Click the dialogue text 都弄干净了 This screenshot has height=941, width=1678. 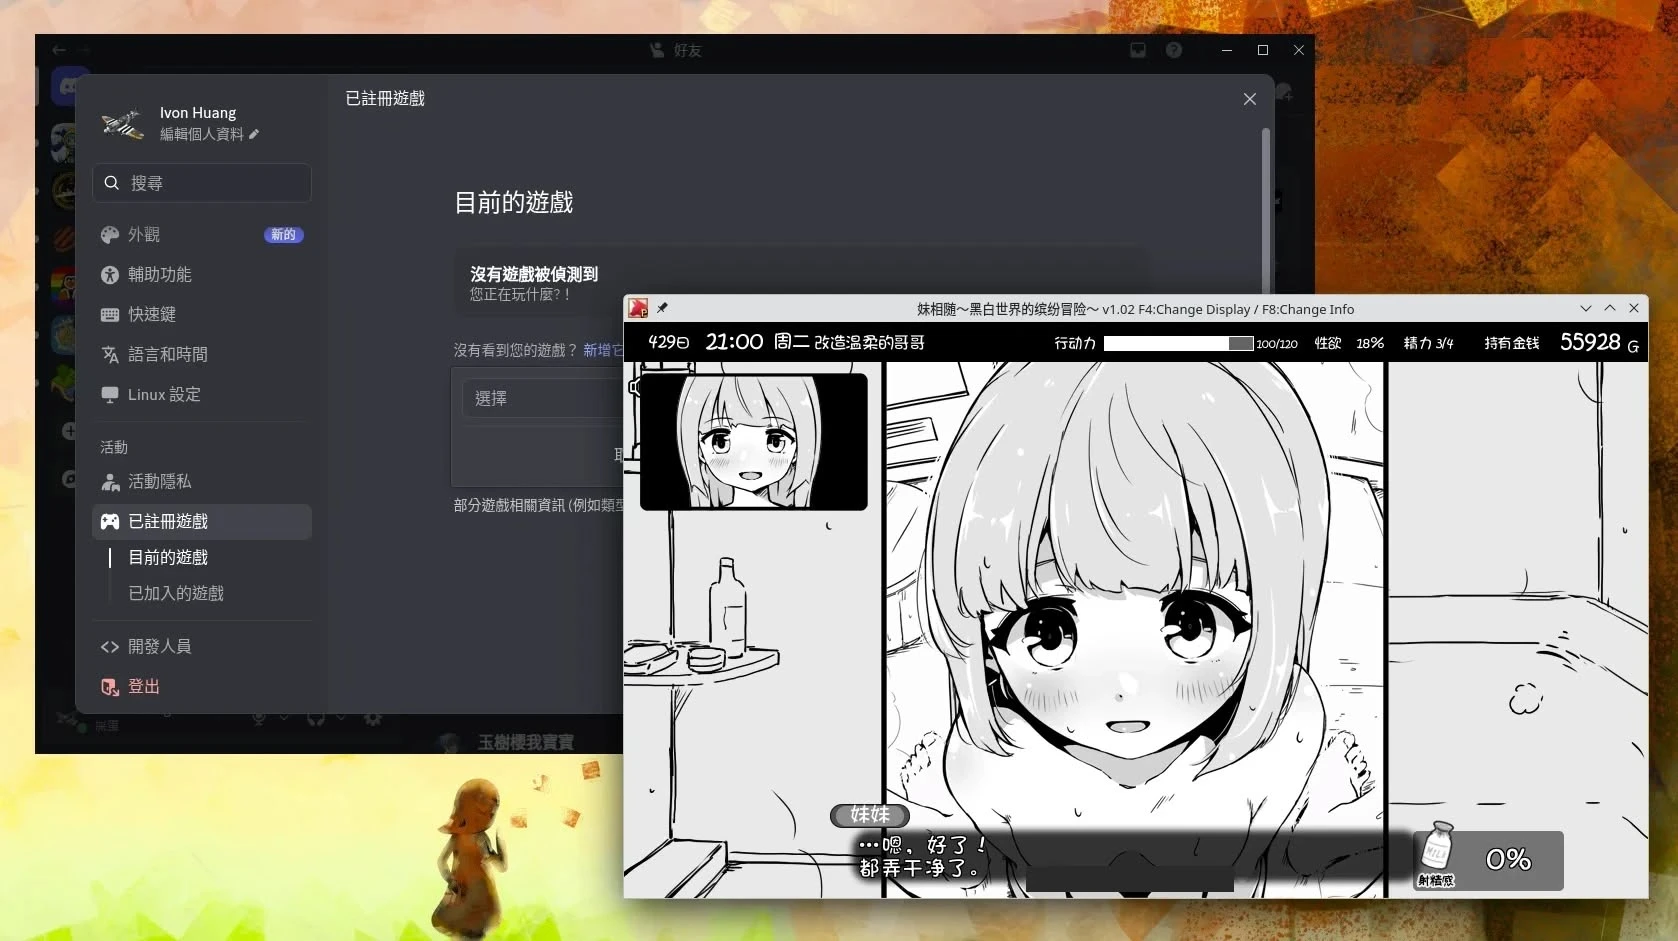tap(919, 868)
